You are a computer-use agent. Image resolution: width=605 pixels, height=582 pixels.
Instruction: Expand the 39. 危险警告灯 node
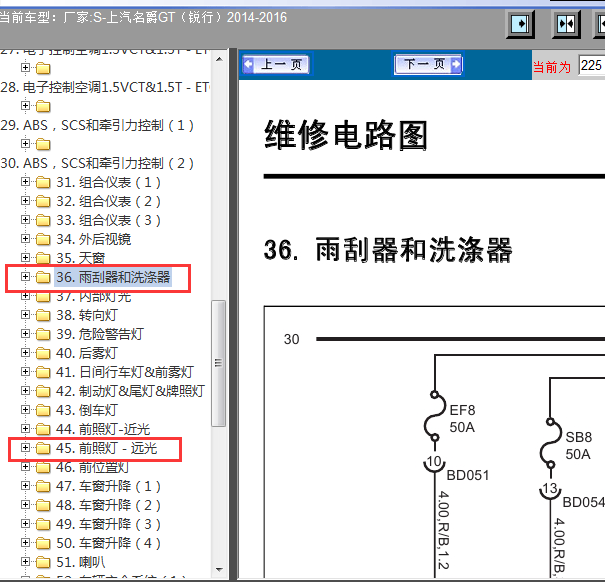click(x=25, y=333)
